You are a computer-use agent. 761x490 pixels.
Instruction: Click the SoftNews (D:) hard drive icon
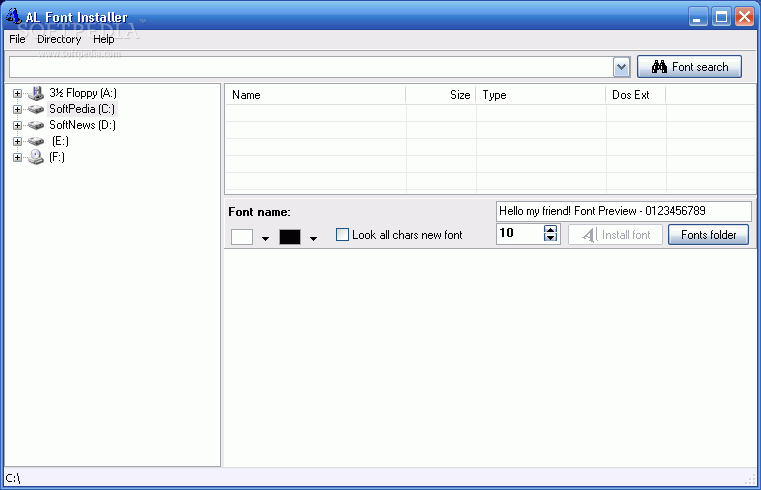click(x=35, y=125)
